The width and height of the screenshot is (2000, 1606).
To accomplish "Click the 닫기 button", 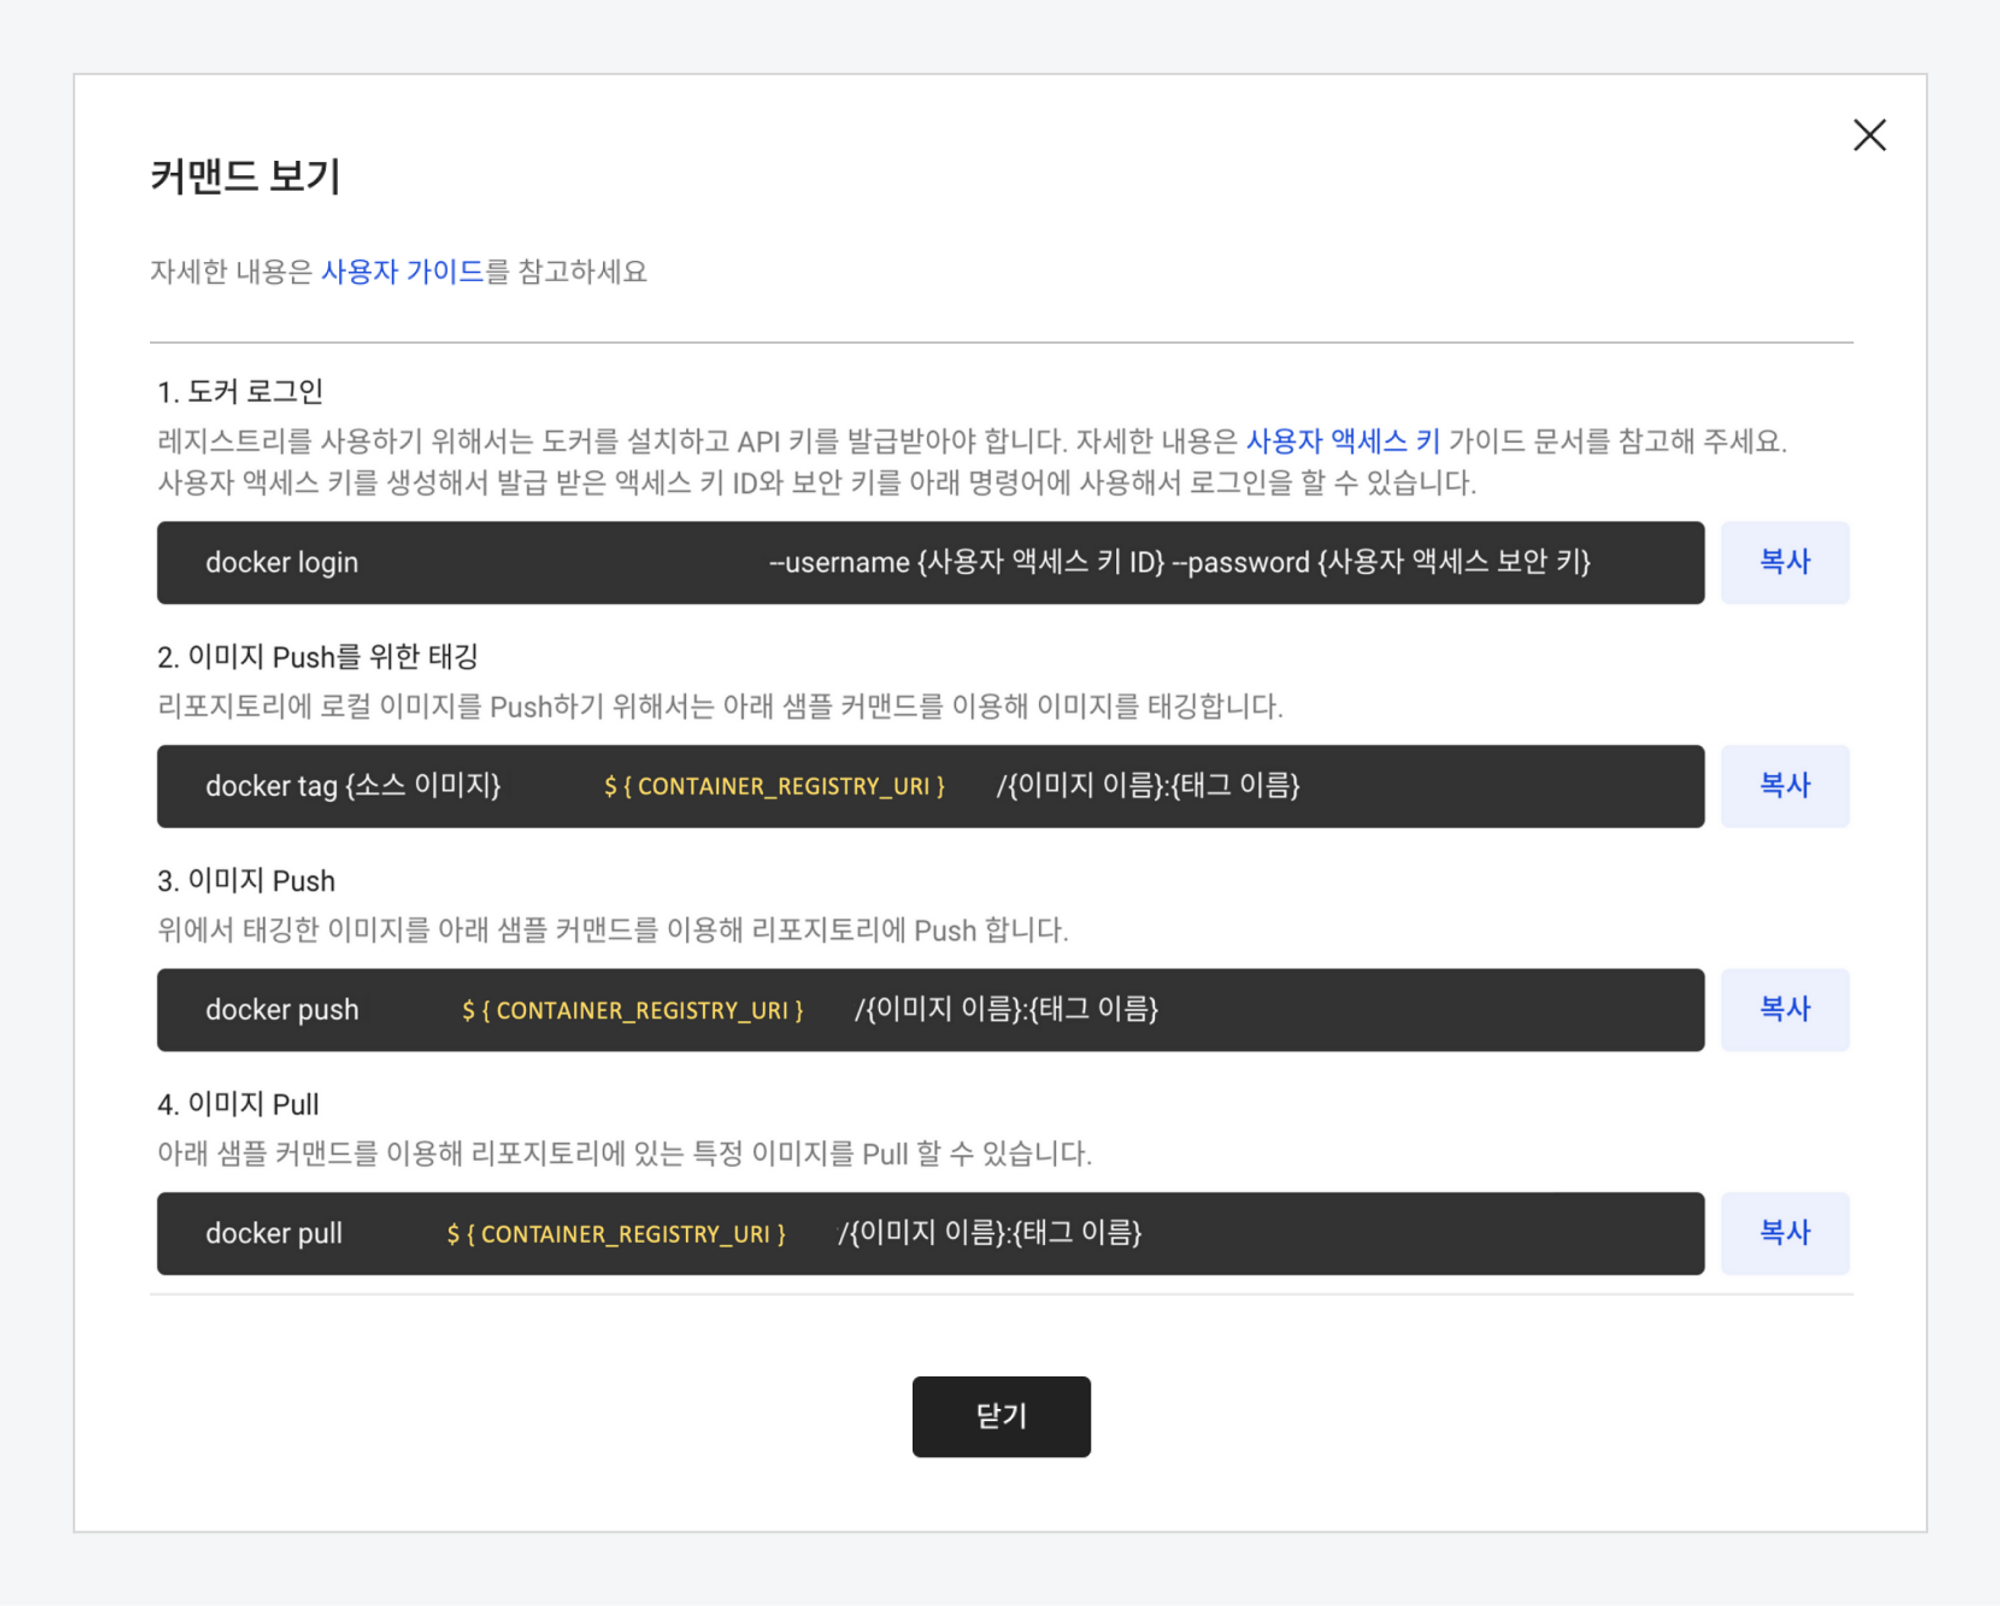I will click(x=1001, y=1416).
